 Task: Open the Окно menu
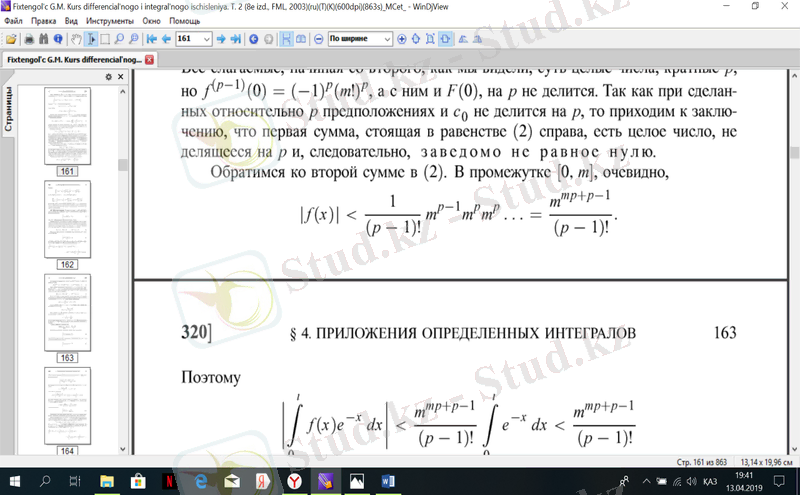tap(151, 21)
